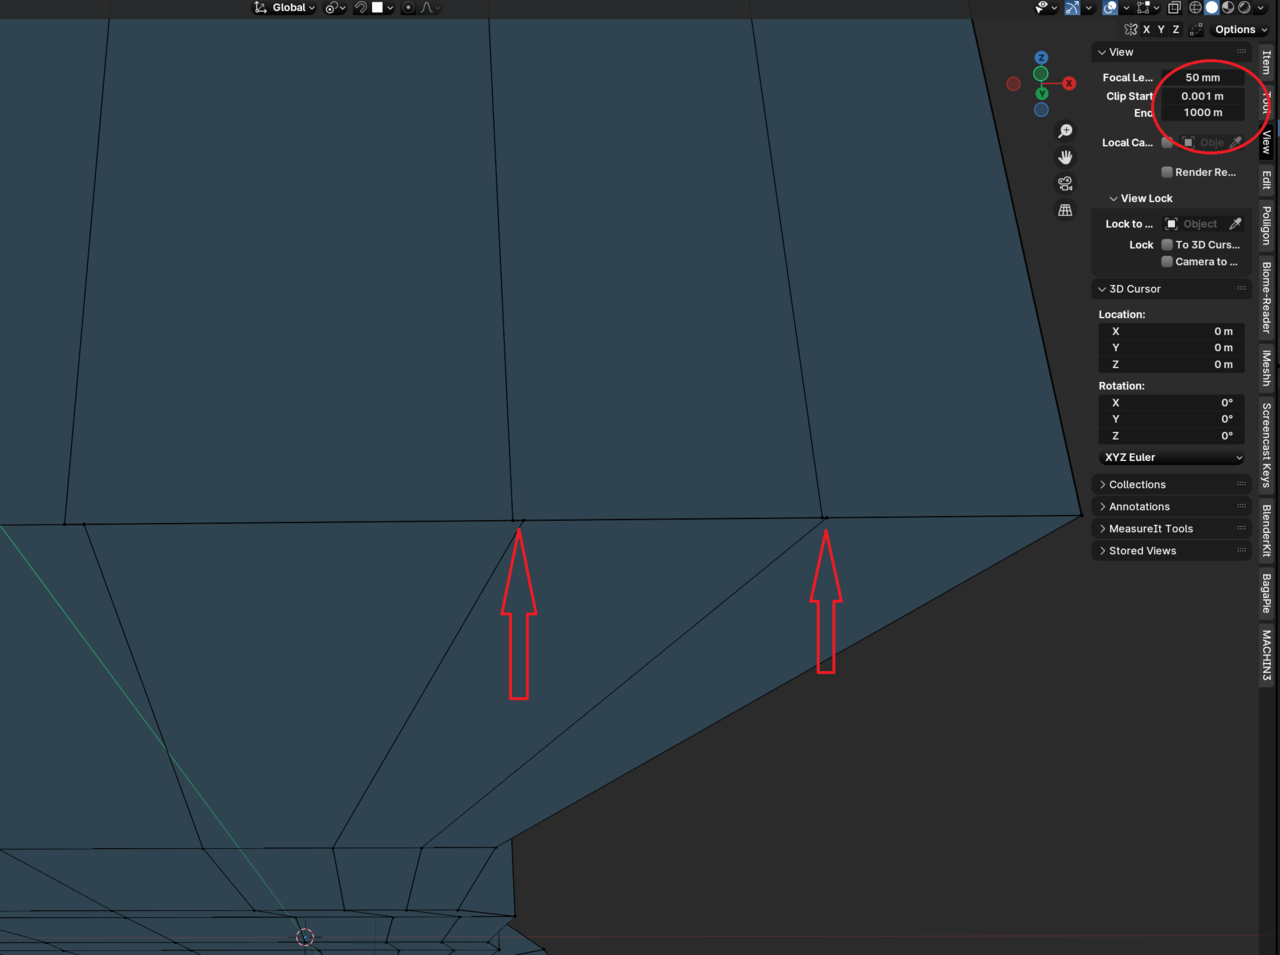
Task: Click the transform orientation axes icon
Action: tap(261, 8)
